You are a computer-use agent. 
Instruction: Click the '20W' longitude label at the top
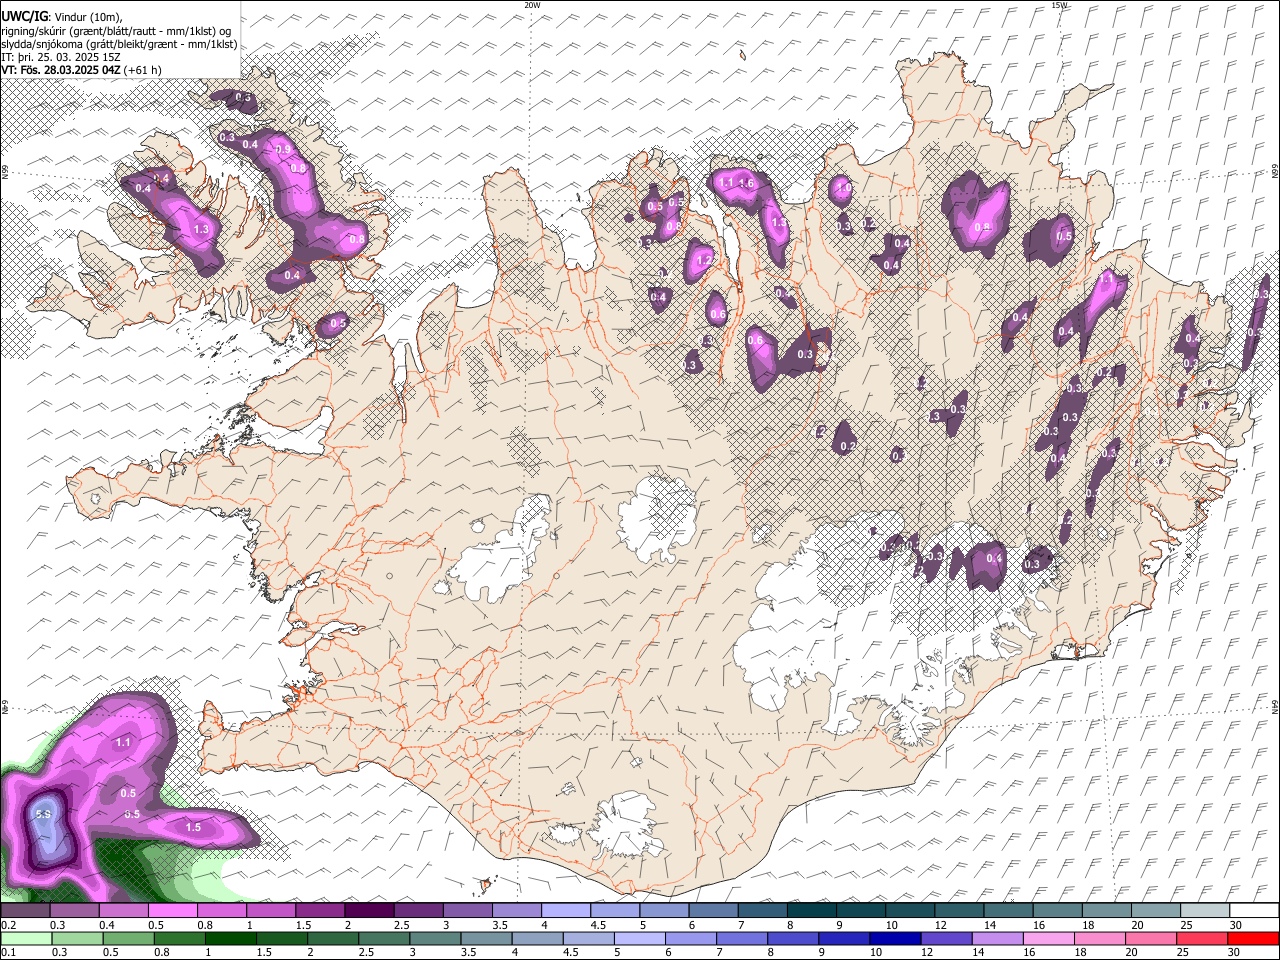(532, 5)
